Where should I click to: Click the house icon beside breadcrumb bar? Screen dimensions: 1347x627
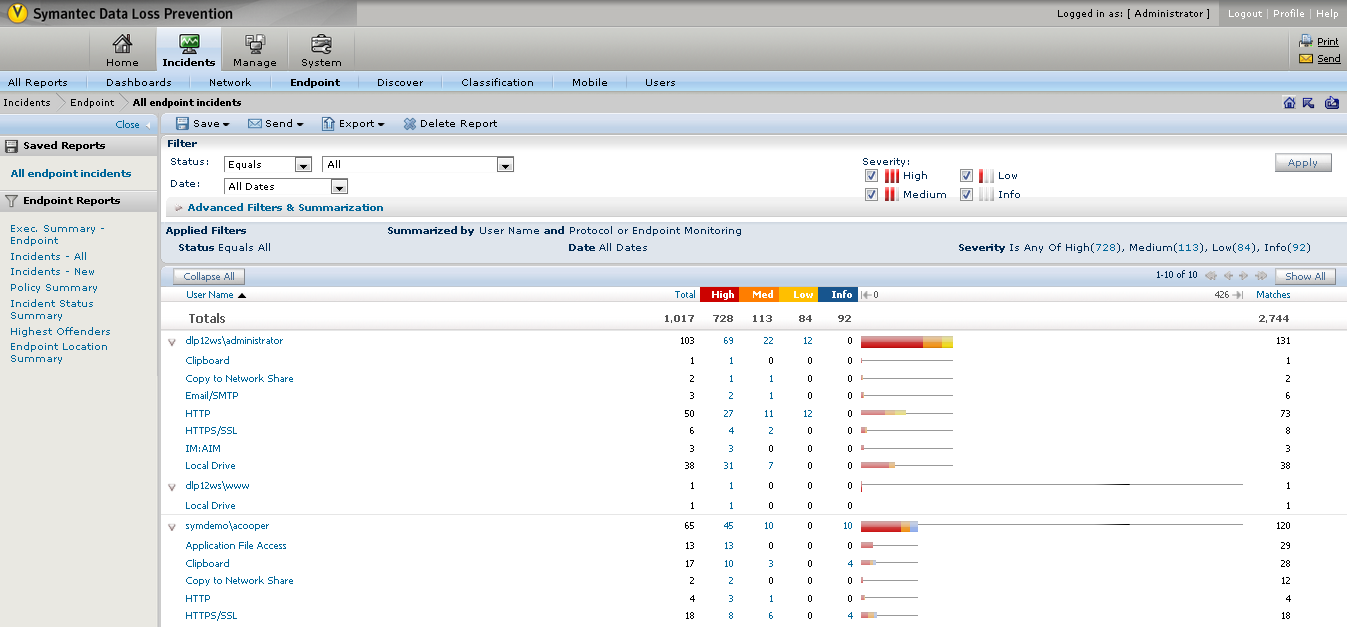(x=1289, y=102)
